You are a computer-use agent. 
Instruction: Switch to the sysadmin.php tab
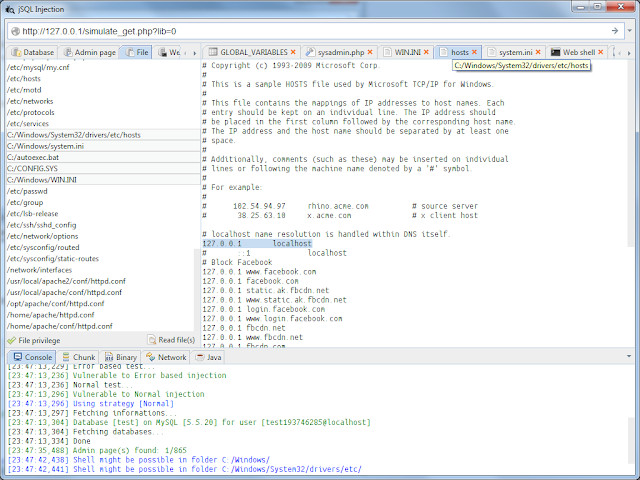340,52
